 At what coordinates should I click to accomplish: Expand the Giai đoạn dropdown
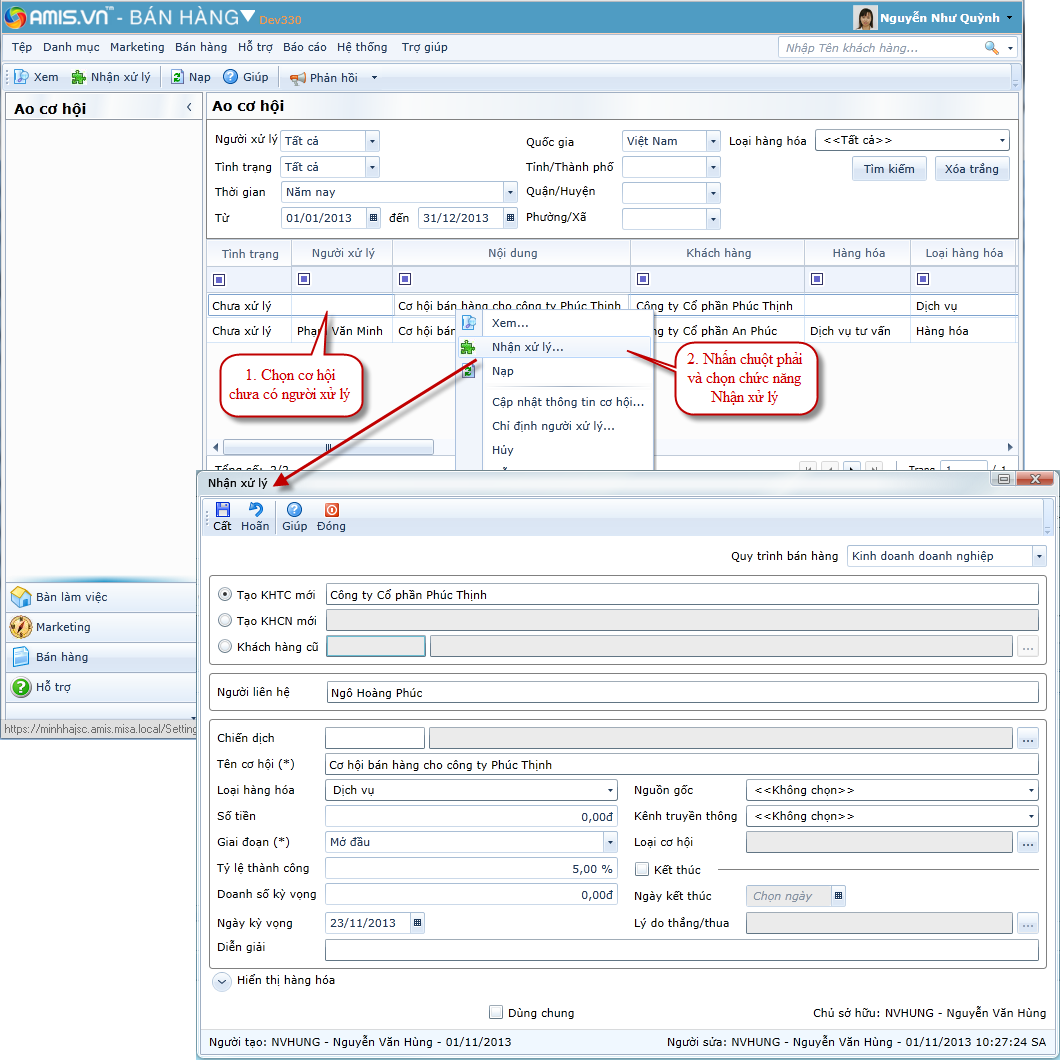[609, 842]
